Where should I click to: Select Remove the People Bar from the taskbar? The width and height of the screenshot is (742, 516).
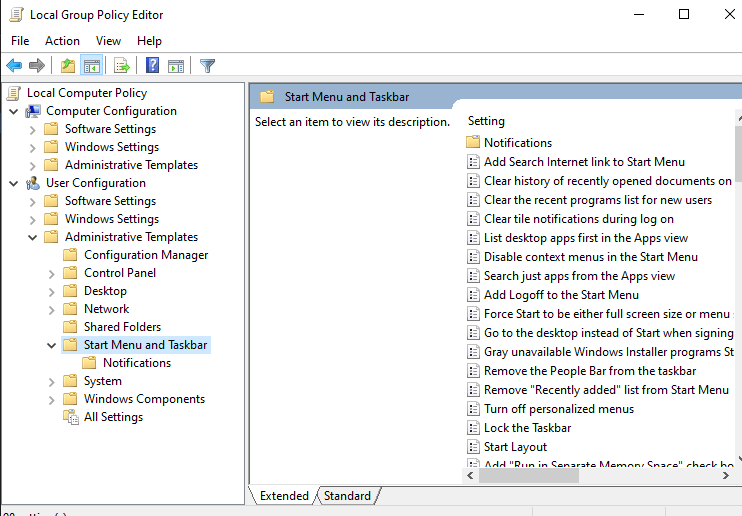pyautogui.click(x=590, y=371)
